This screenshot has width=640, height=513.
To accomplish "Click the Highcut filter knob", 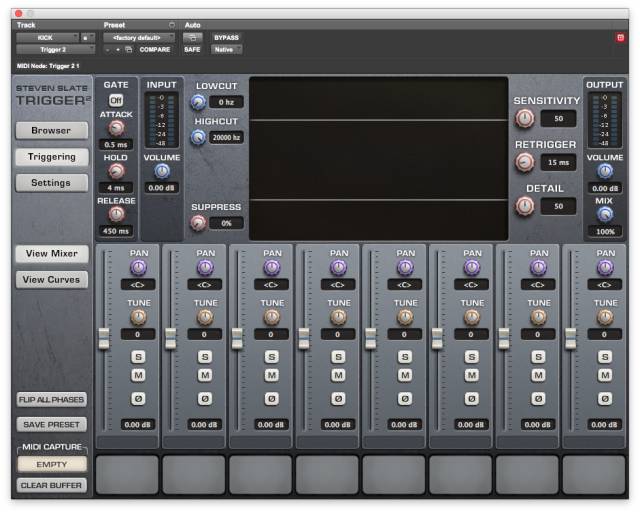I will 198,138.
